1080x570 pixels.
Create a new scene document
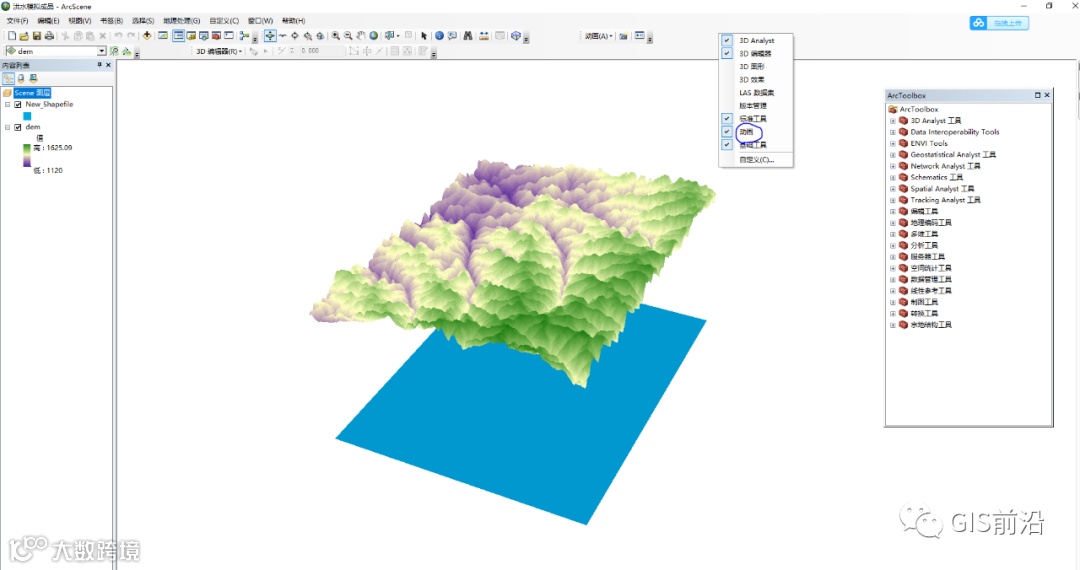point(12,36)
